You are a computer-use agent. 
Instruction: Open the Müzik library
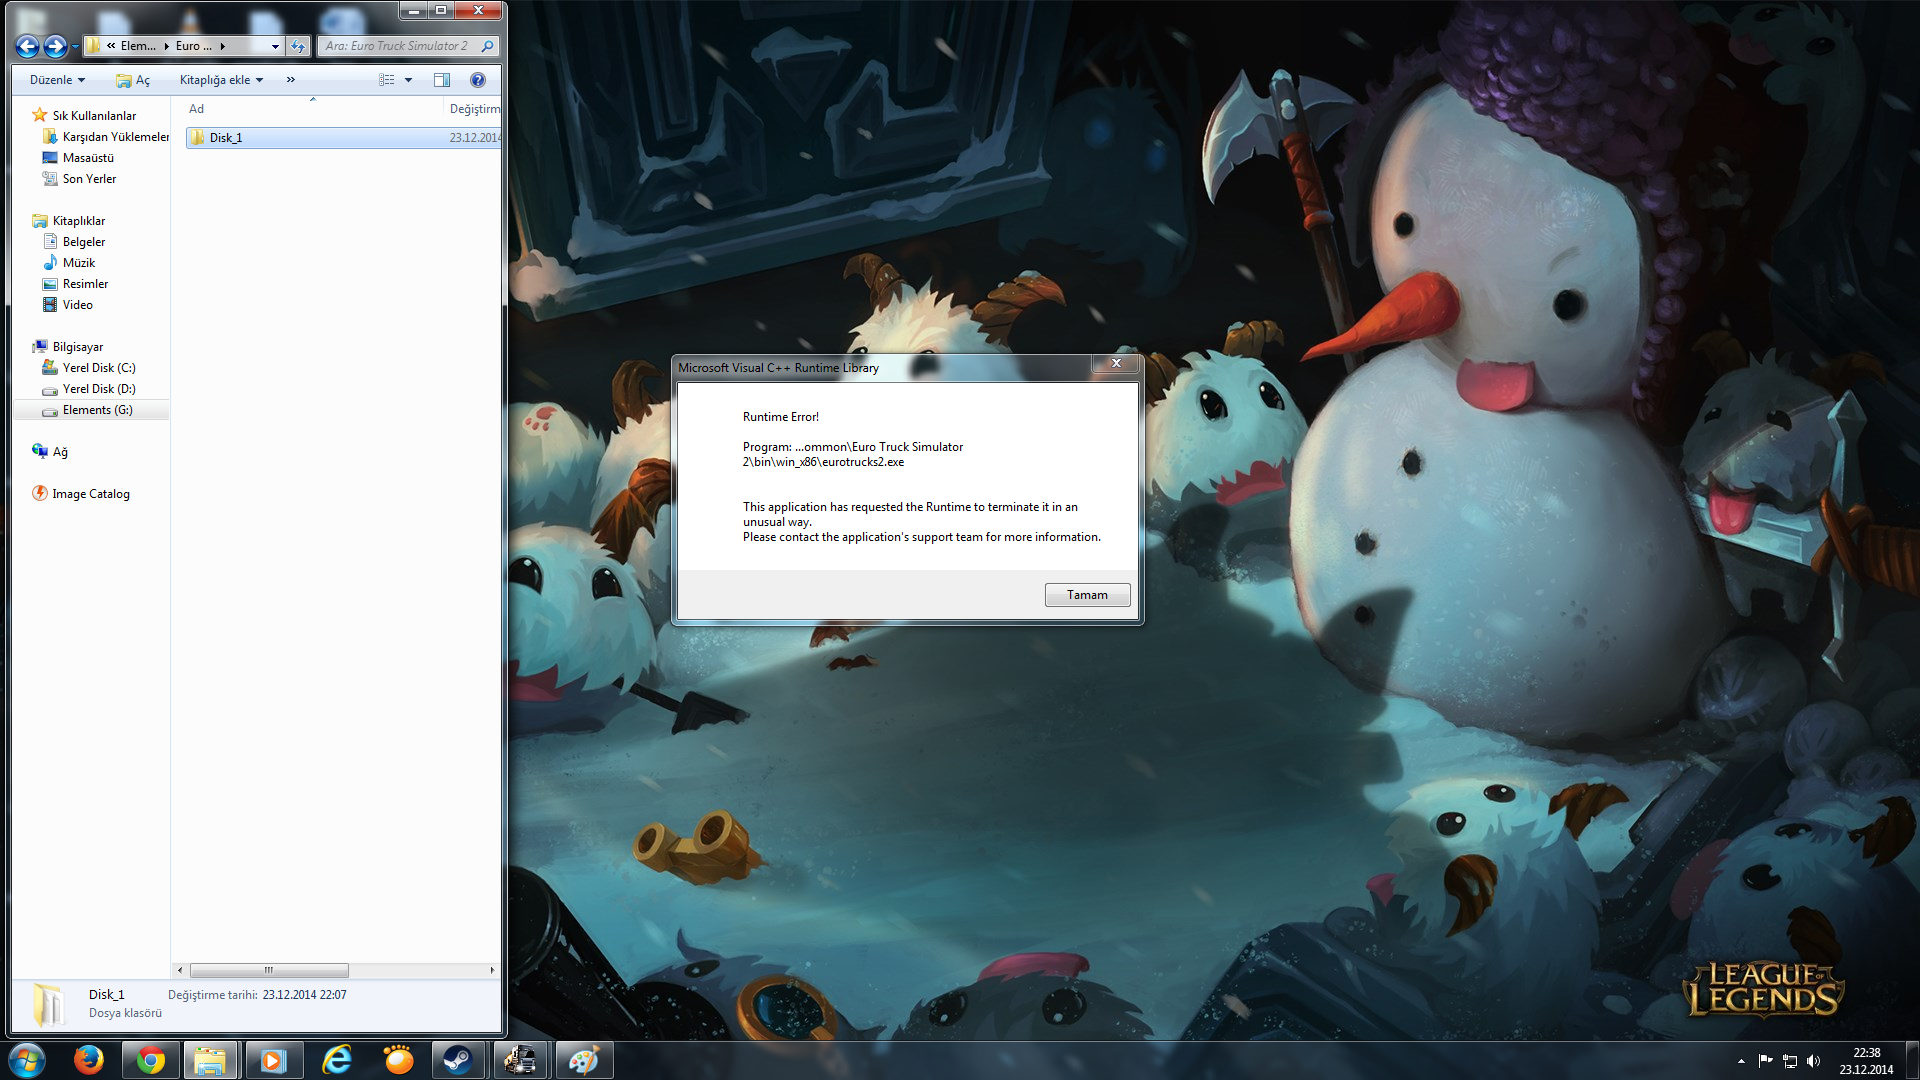pos(78,263)
